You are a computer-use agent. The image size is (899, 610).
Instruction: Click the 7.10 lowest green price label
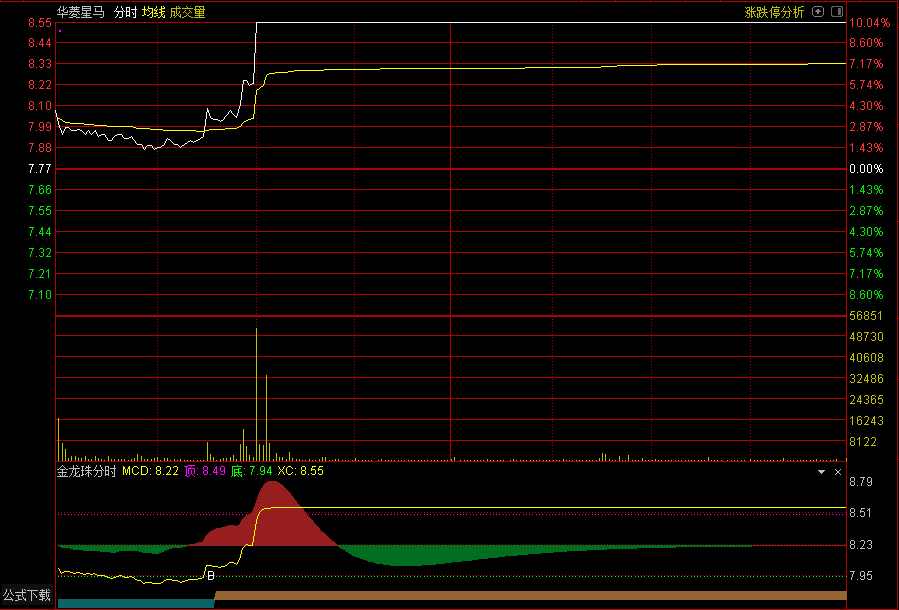tap(40, 295)
